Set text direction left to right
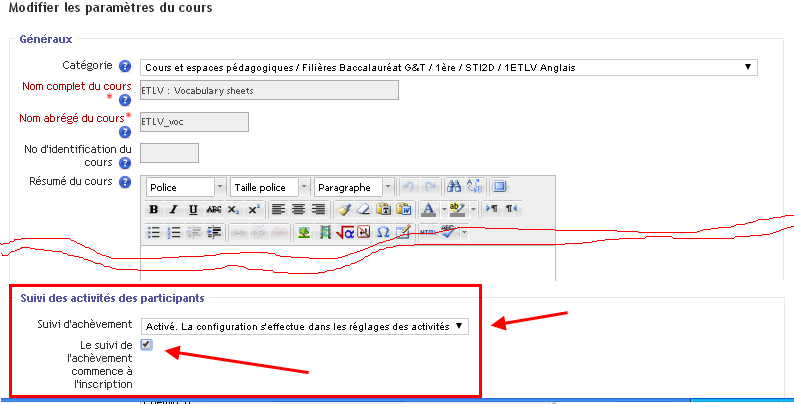 [491, 209]
